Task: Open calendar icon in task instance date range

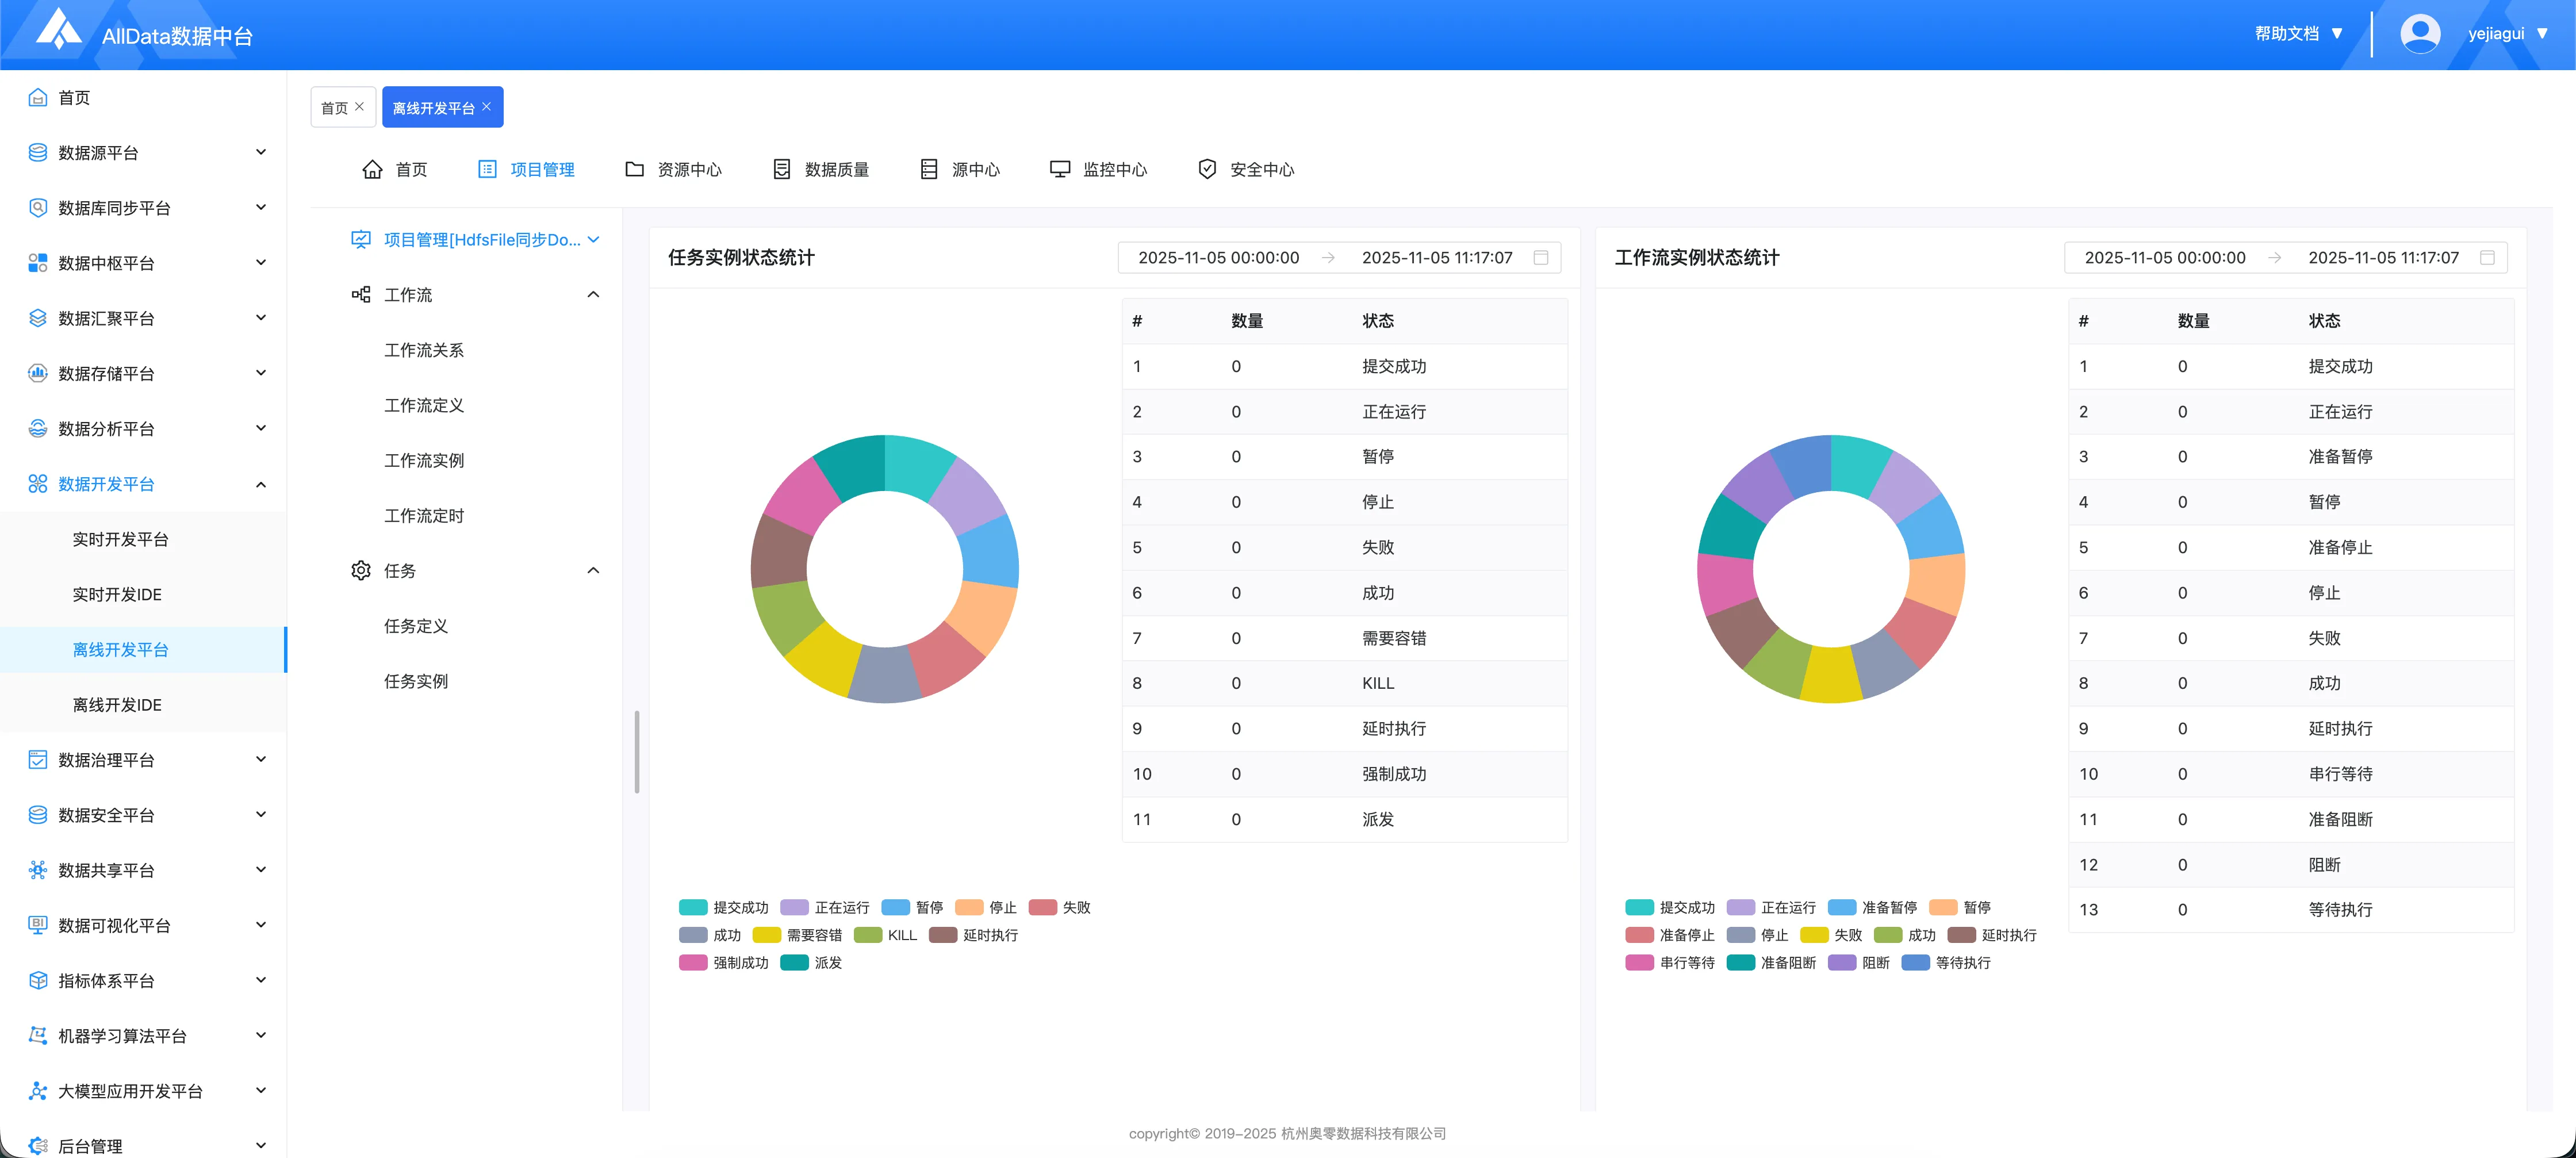Action: pyautogui.click(x=1540, y=258)
